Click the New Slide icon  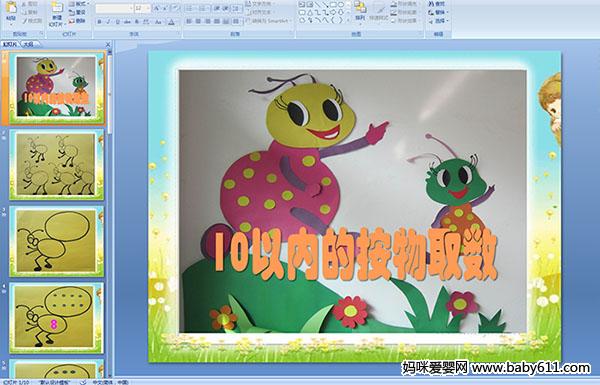point(57,8)
